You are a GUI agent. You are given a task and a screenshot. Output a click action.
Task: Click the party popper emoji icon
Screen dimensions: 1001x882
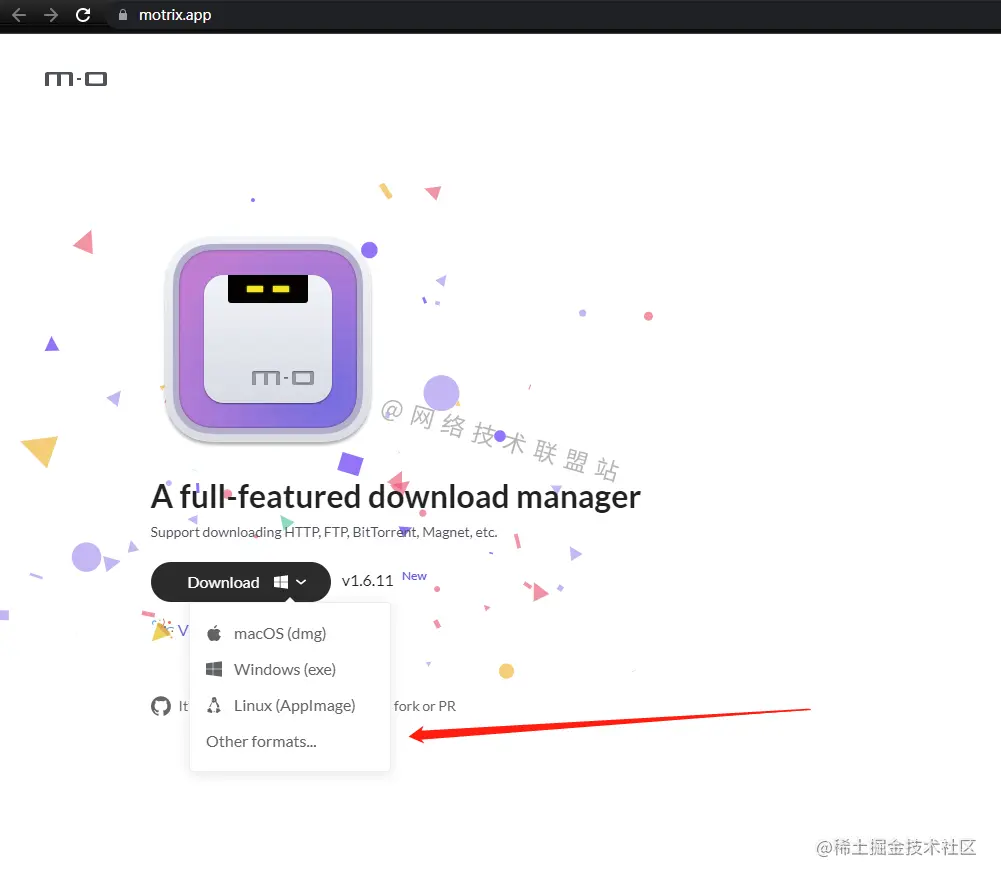coord(162,630)
